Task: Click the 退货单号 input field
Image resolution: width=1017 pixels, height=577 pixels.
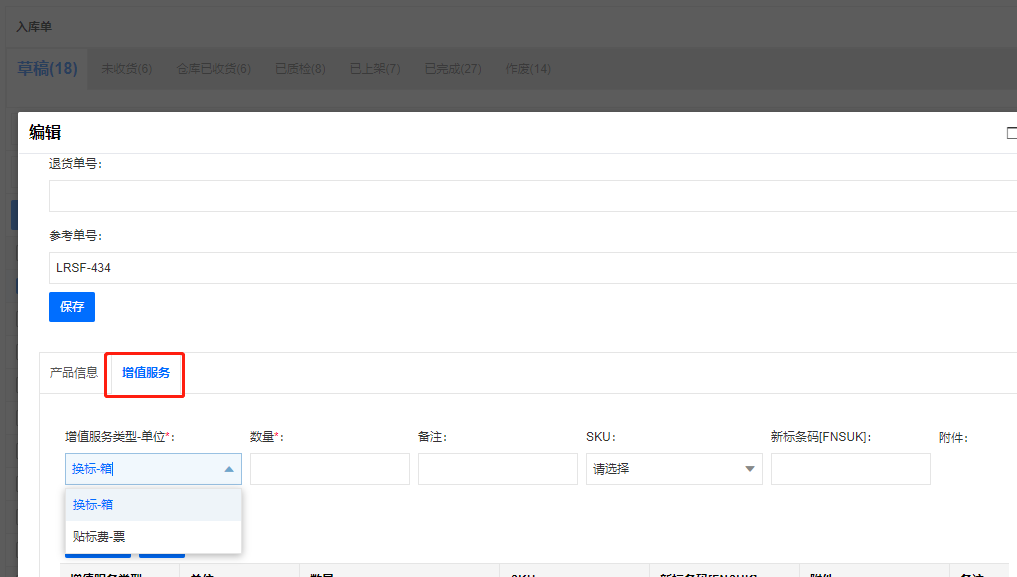Action: 533,196
